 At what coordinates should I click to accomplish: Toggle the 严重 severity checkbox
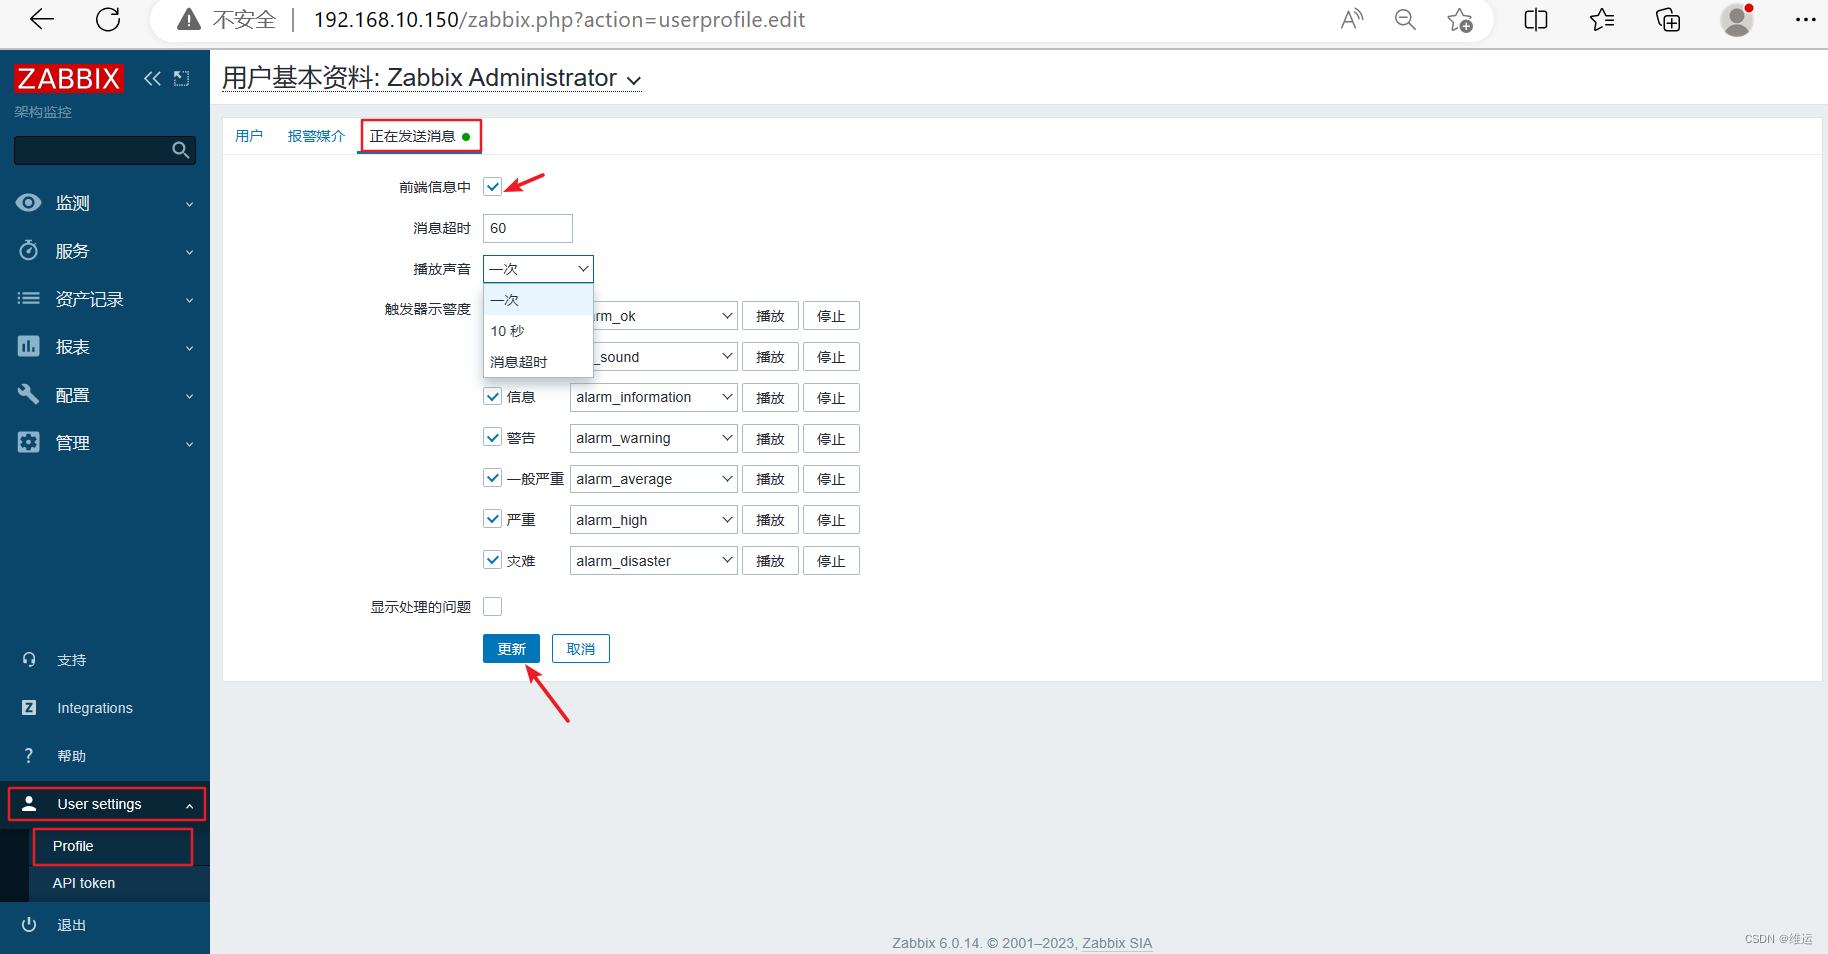492,519
